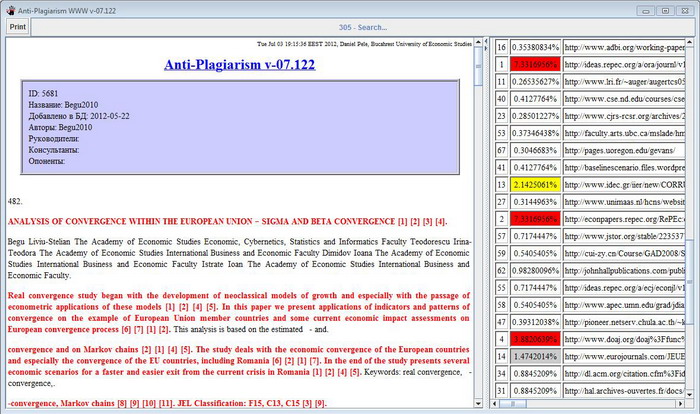This screenshot has width=700, height=414.
Task: Click the Print button
Action: [18, 27]
